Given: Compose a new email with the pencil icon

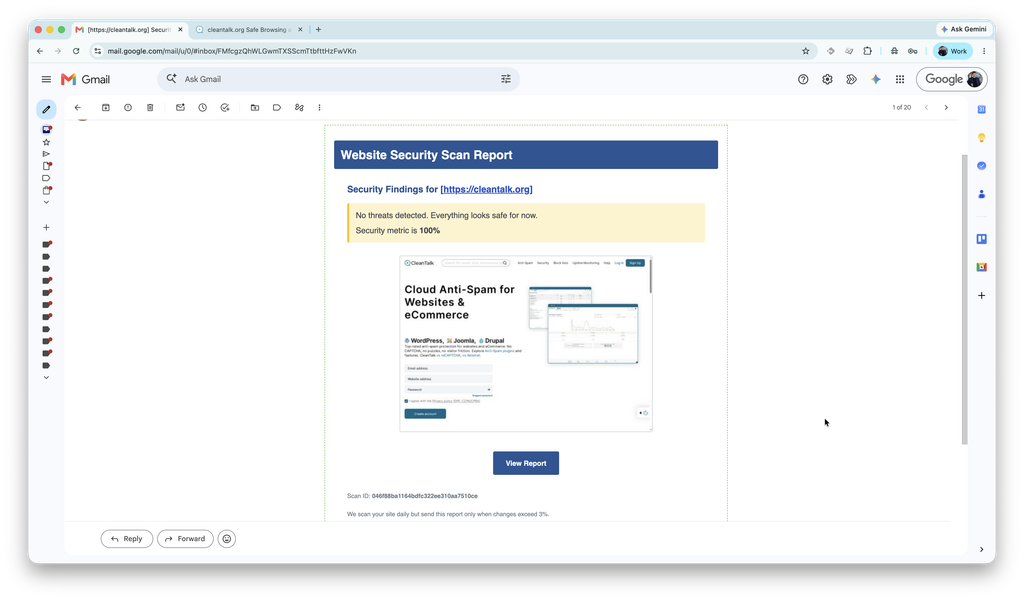Looking at the screenshot, I should 46,109.
